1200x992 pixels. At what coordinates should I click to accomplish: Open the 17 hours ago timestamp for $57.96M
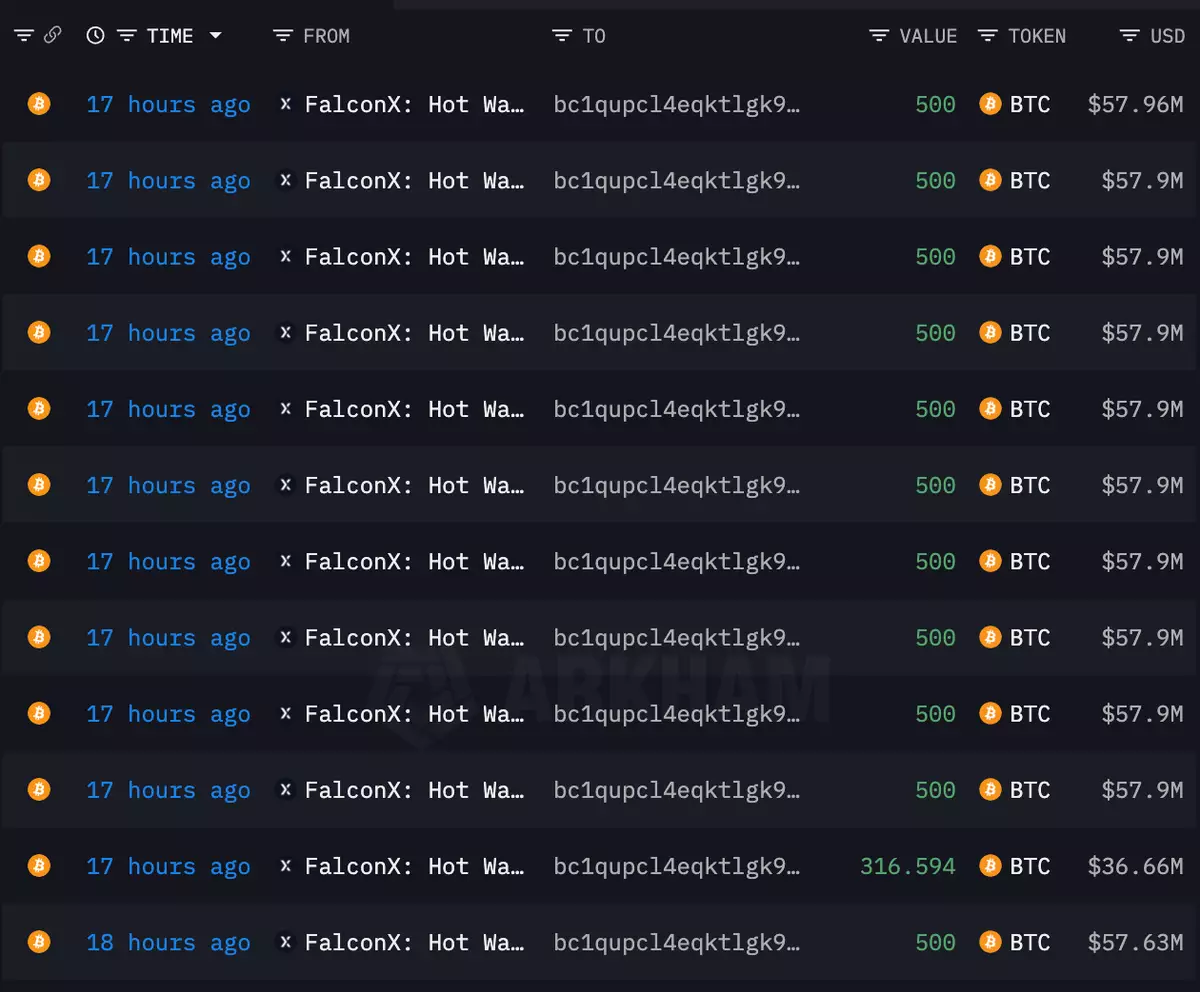pos(168,104)
